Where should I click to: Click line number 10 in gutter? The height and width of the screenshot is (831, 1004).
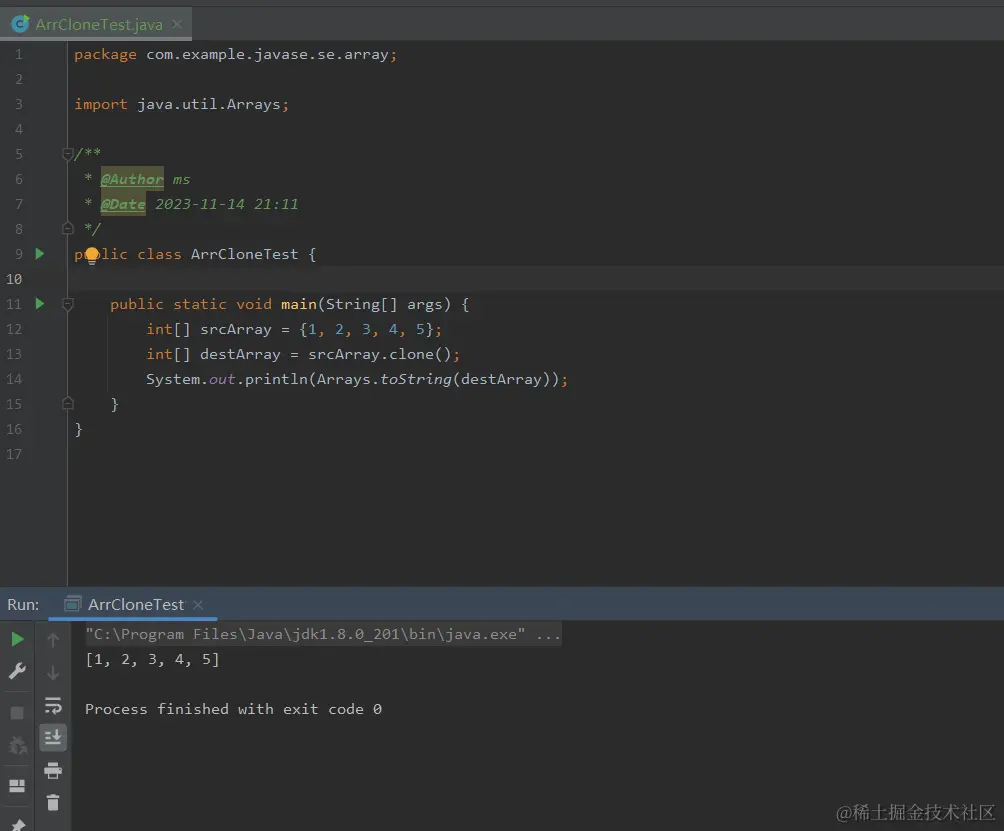click(14, 279)
